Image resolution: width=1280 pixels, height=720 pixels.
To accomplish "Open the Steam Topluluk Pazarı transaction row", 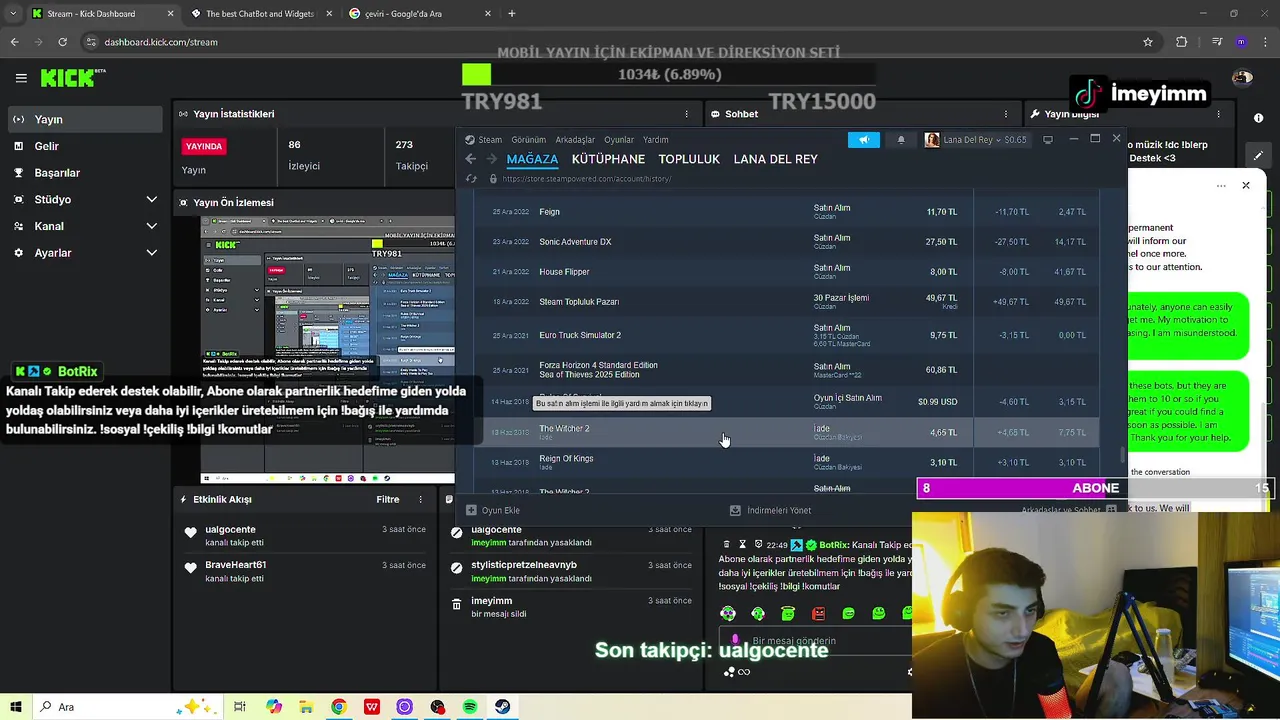I will click(x=787, y=302).
